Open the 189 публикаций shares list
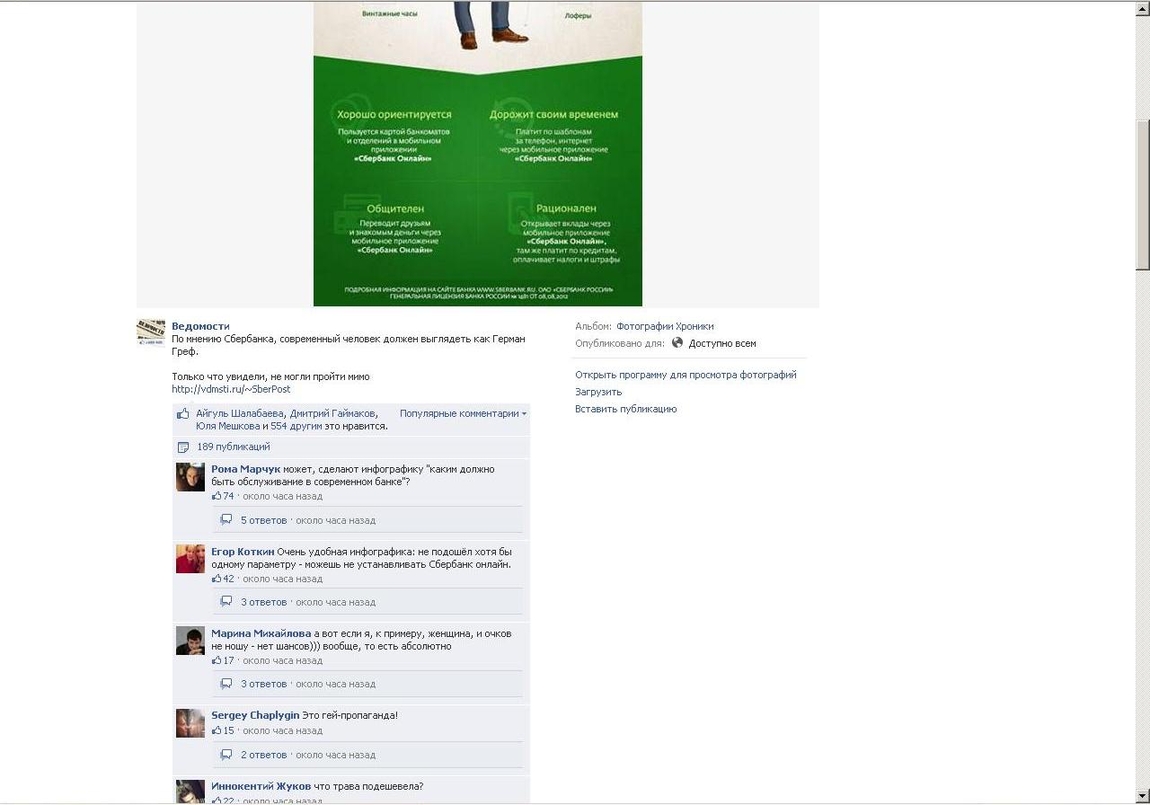The height and width of the screenshot is (805, 1150). click(x=233, y=446)
